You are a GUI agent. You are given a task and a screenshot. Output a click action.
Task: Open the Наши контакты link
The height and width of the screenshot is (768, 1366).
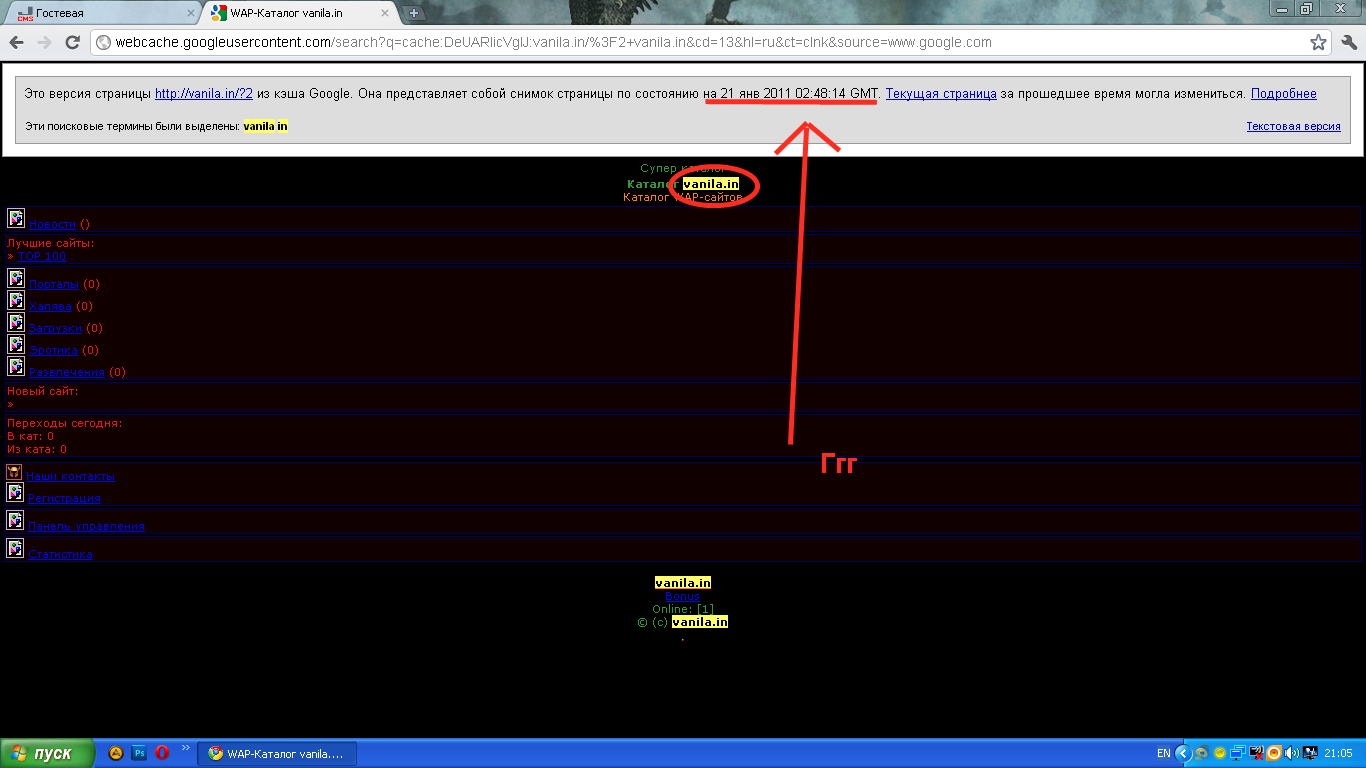[x=71, y=476]
